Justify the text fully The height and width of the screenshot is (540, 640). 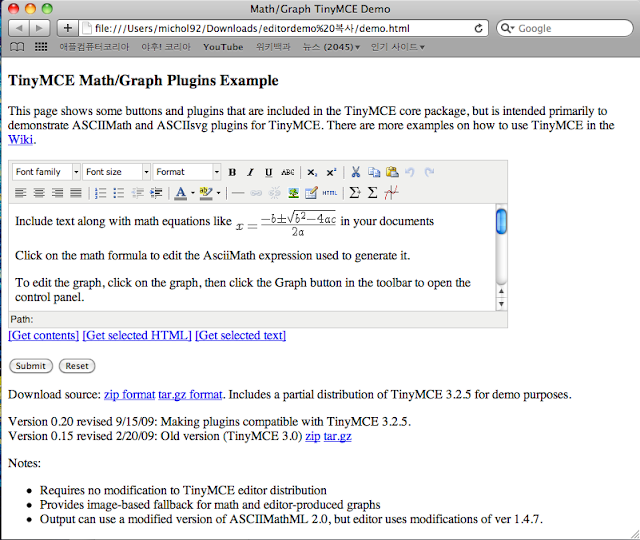click(76, 193)
